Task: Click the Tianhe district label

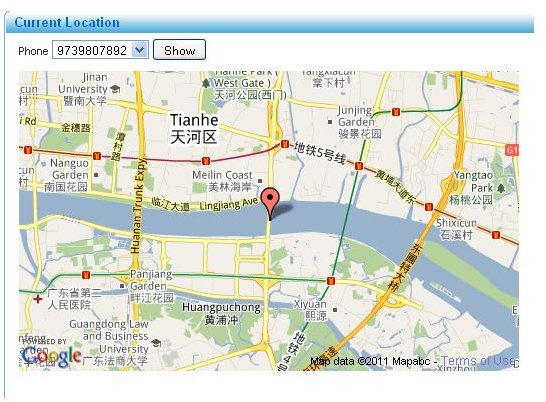Action: 194,129
